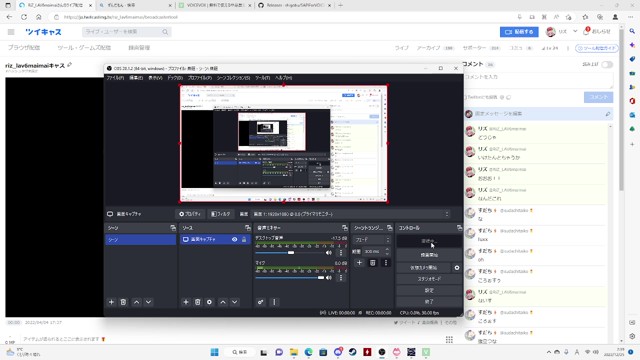Open source properties gear in Sources panel
Viewport: 640px width, 360px height.
pyautogui.click(x=209, y=302)
